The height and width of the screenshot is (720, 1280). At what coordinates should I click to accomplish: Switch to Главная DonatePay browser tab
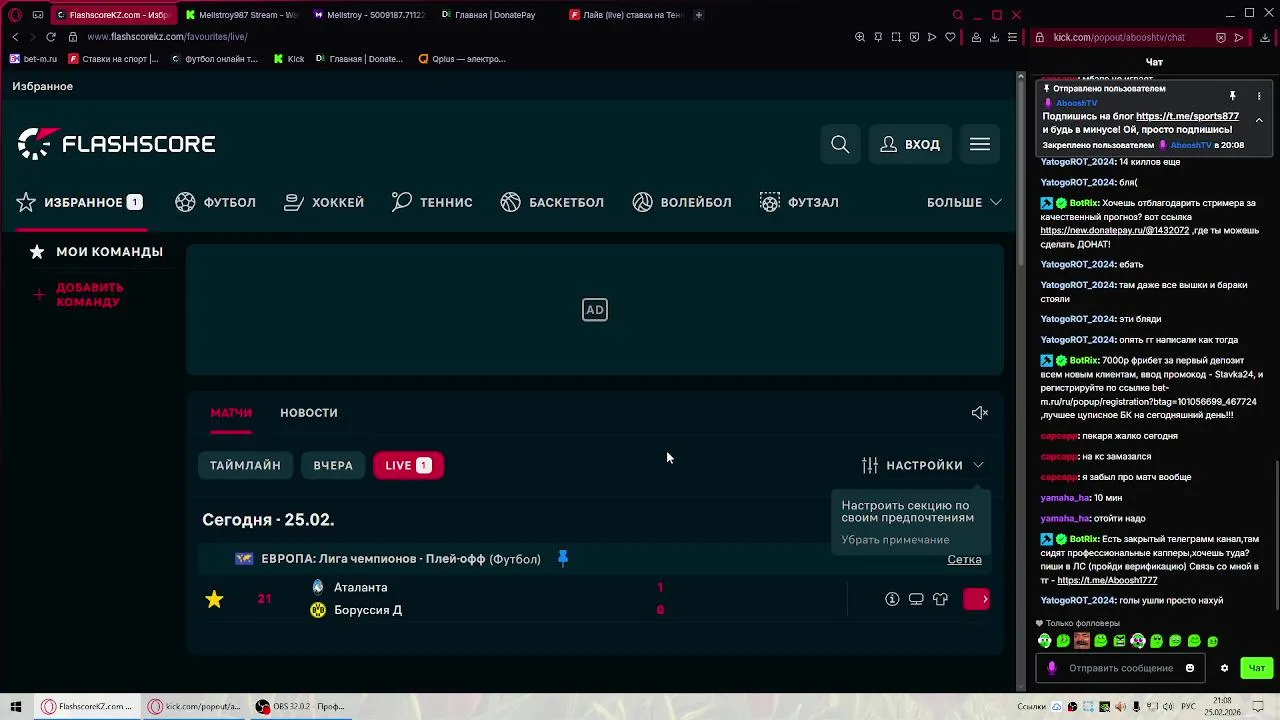(x=490, y=15)
